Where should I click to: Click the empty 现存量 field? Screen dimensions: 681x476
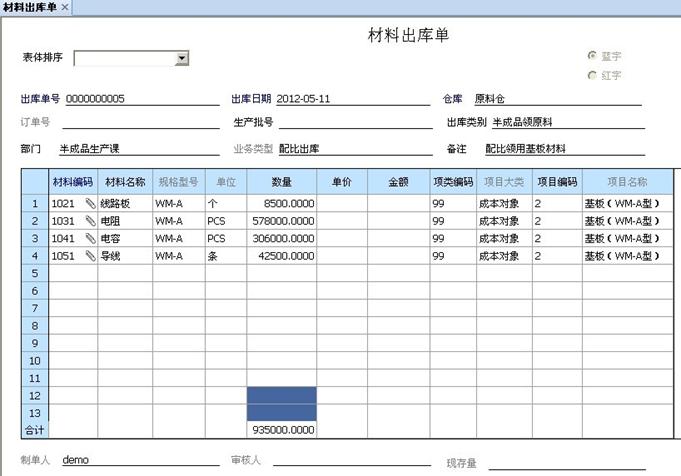(567, 463)
